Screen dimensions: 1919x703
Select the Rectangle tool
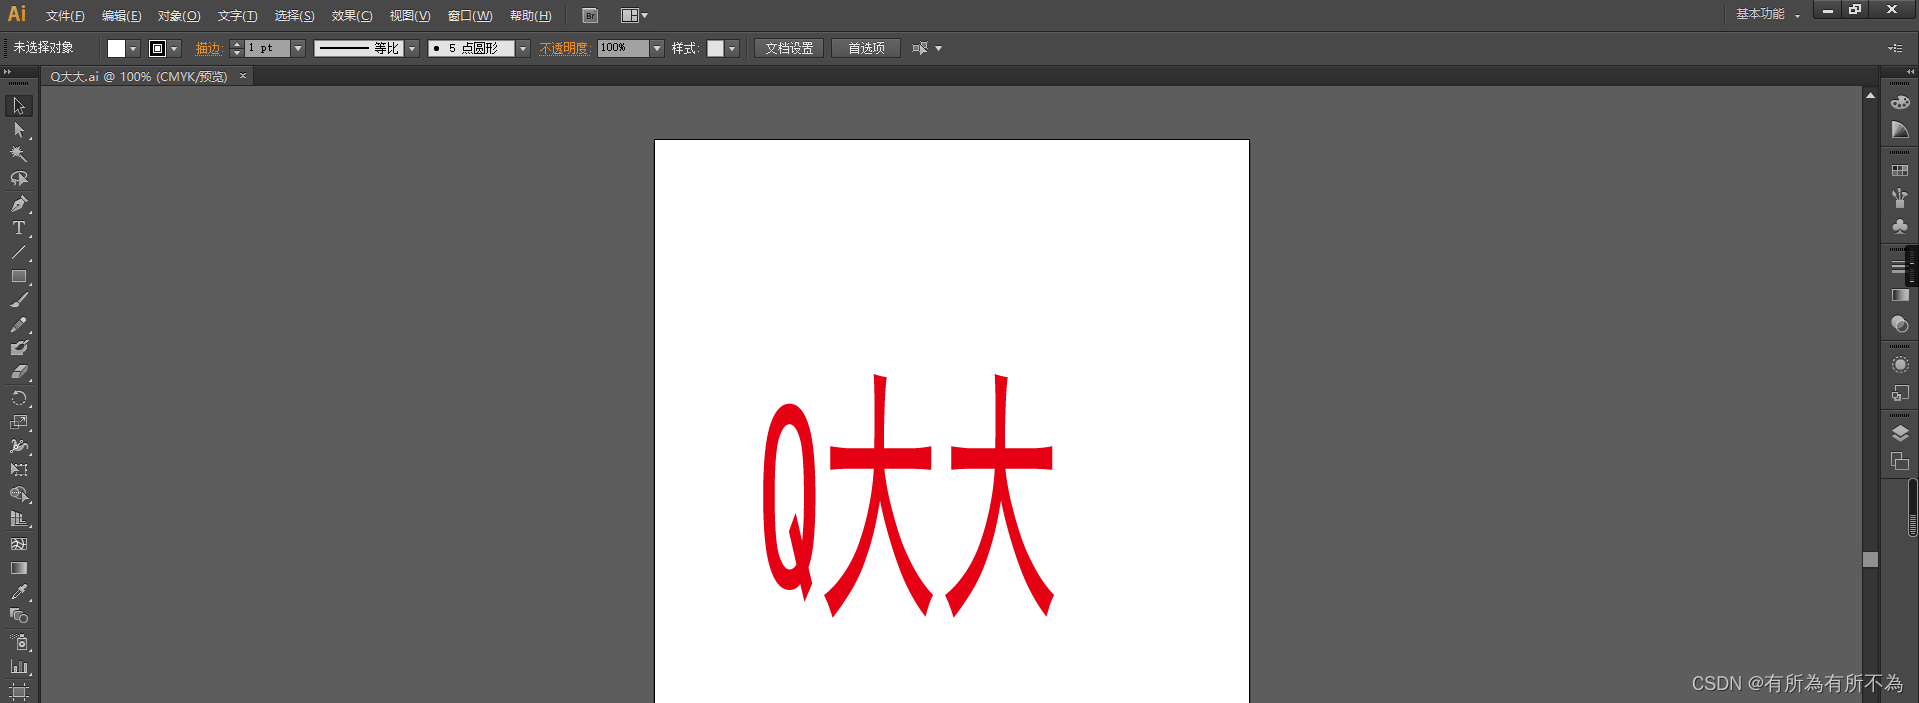(x=19, y=276)
